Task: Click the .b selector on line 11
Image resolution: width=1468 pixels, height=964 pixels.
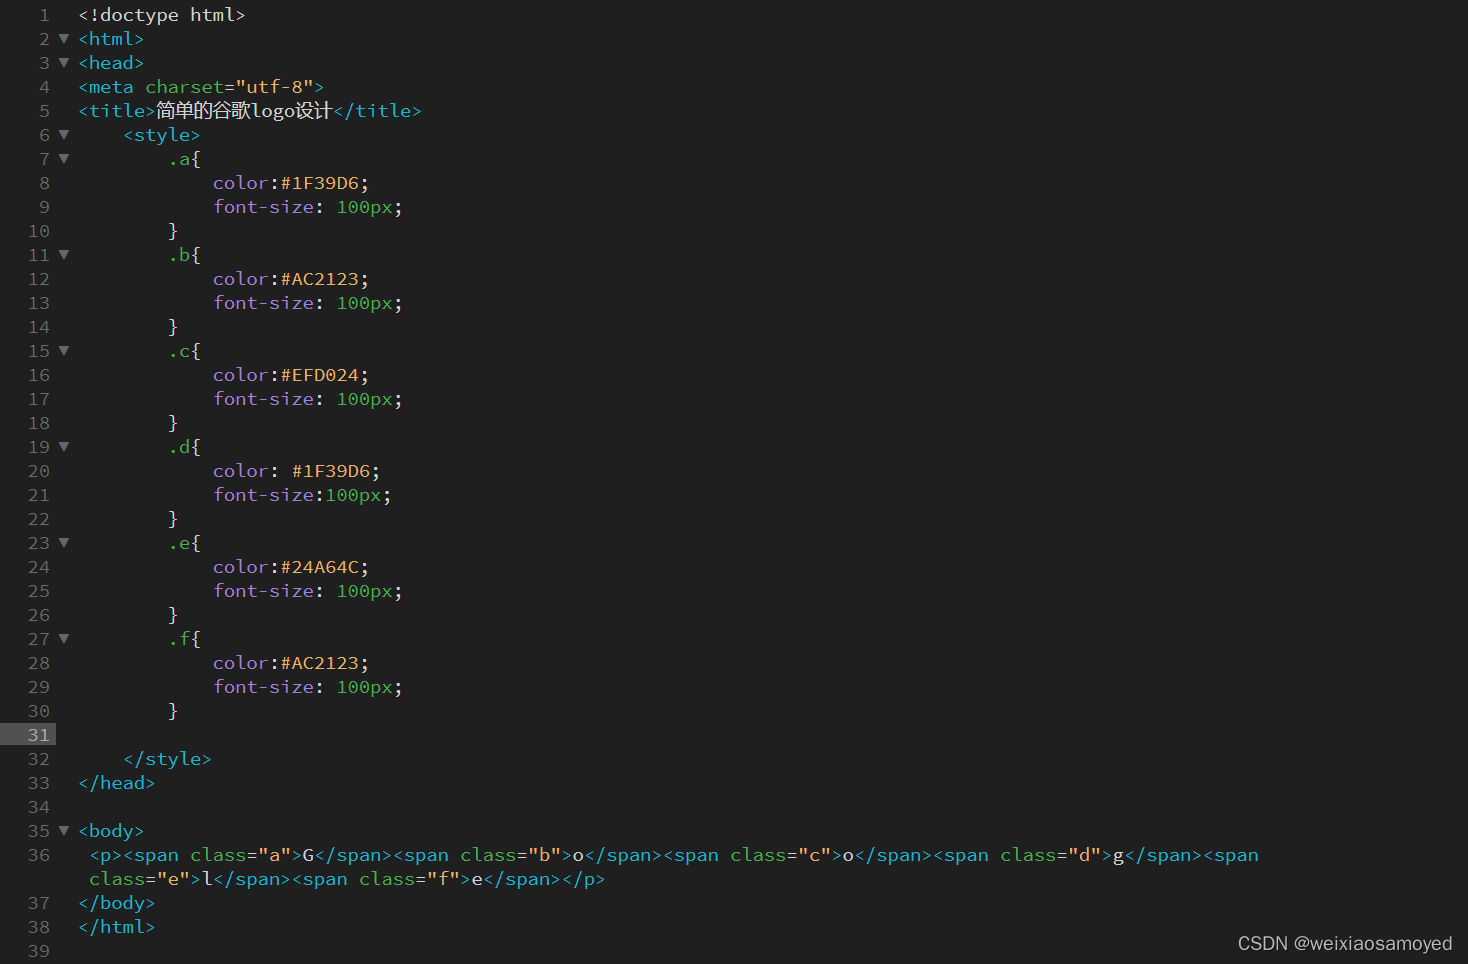Action: click(179, 255)
